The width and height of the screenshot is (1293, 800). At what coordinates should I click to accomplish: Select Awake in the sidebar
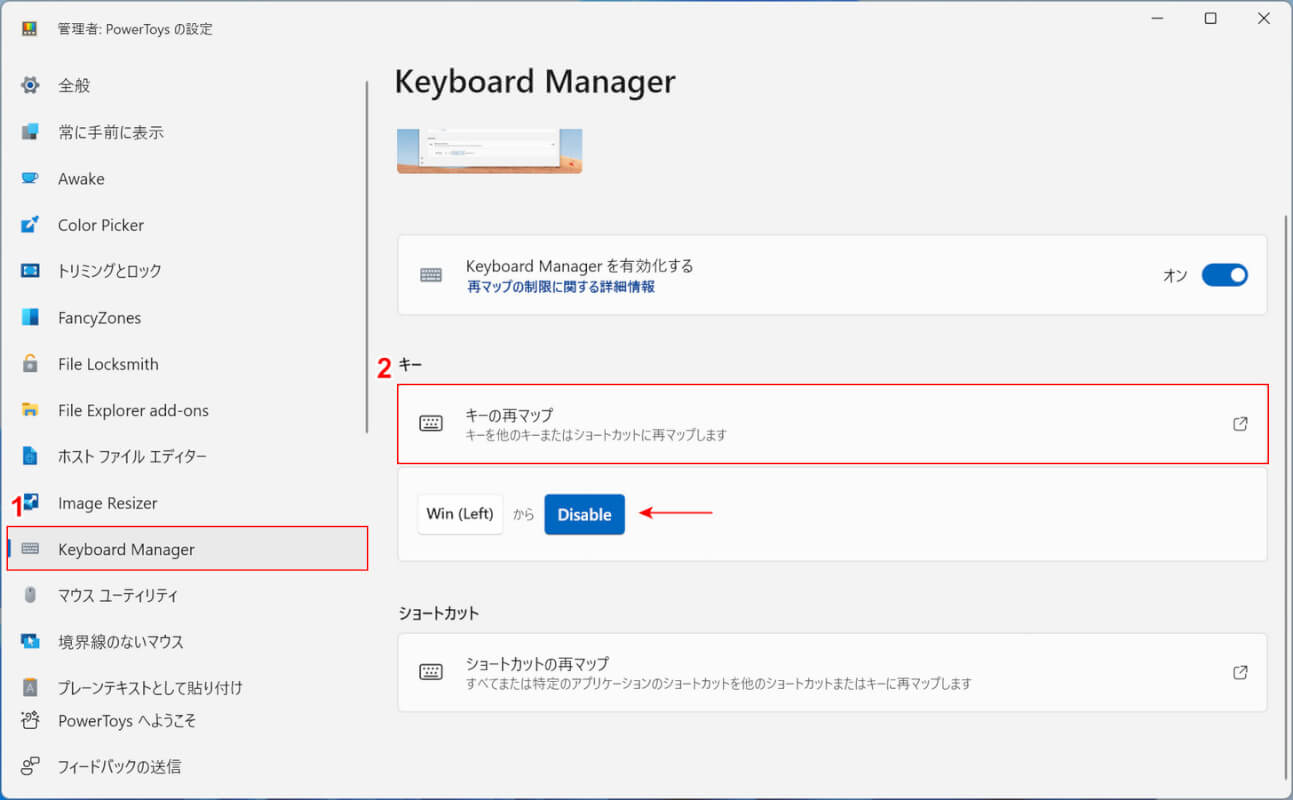[x=187, y=178]
